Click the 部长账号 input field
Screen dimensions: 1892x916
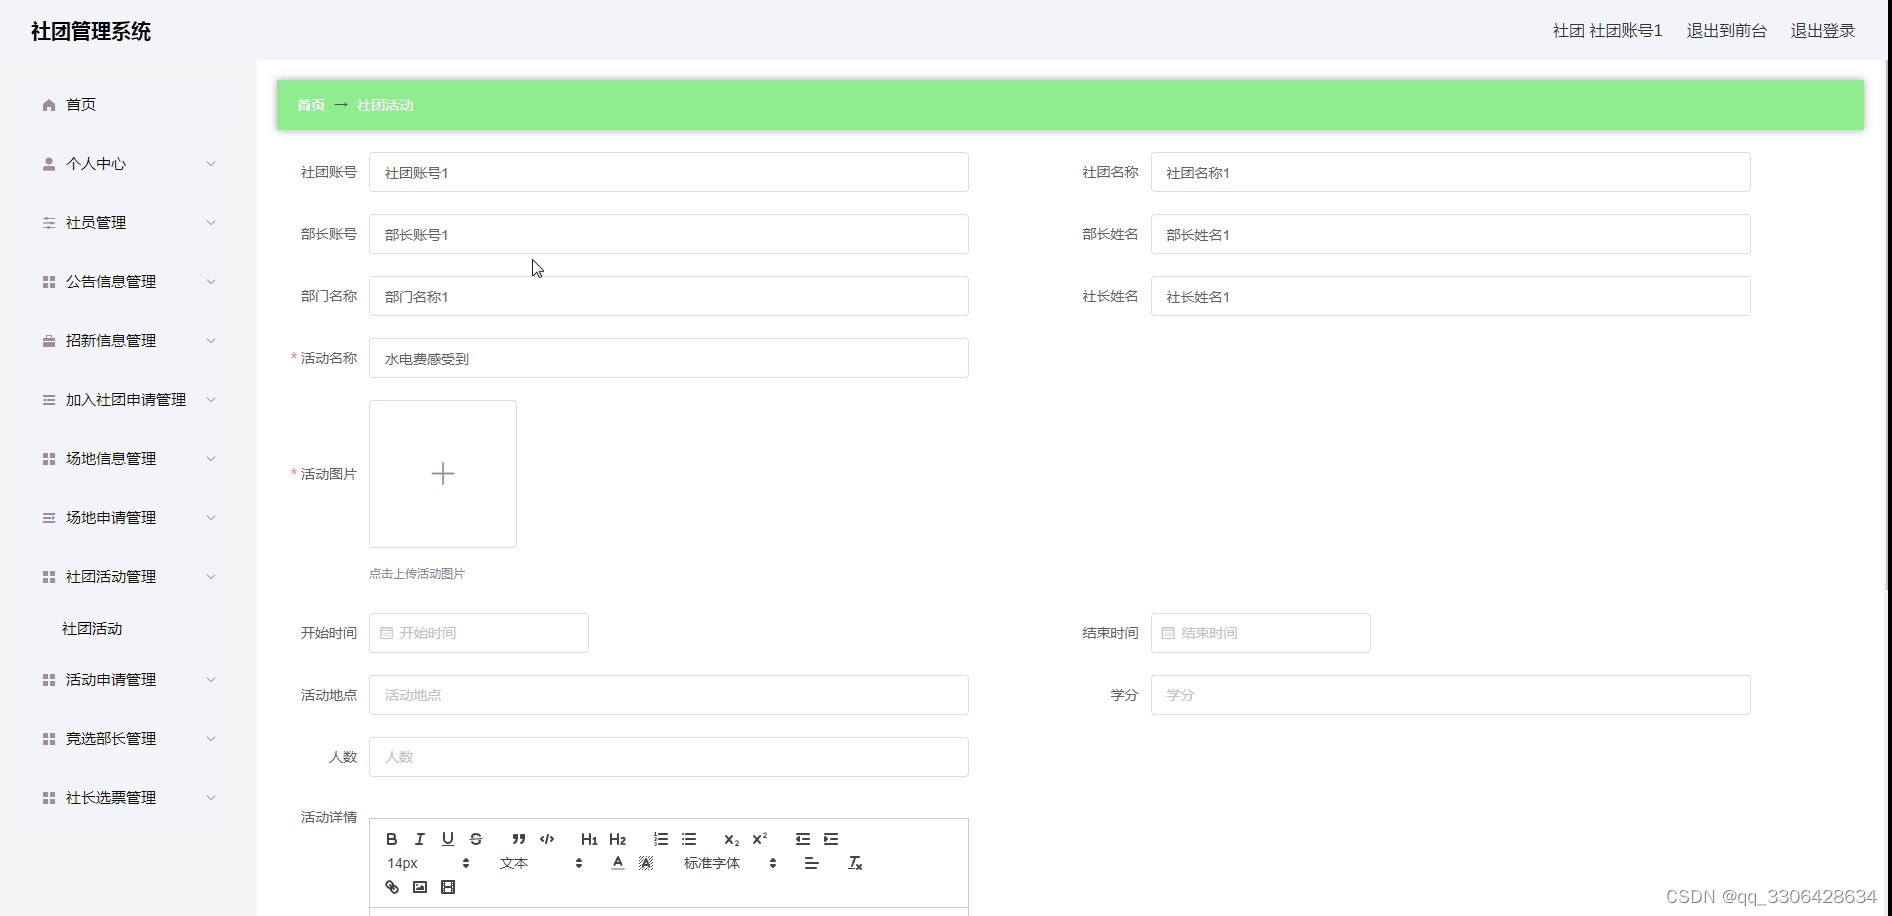pos(669,234)
